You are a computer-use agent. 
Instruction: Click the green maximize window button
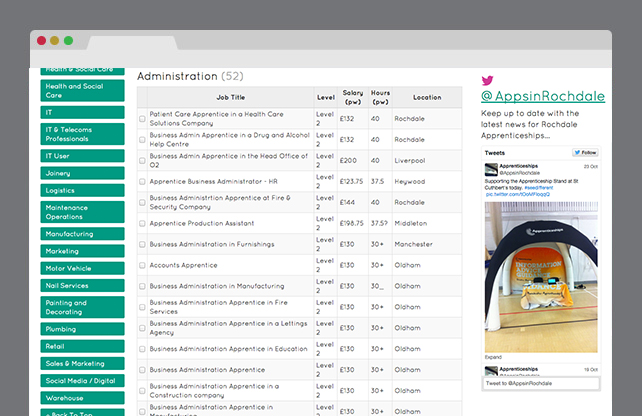tap(68, 41)
